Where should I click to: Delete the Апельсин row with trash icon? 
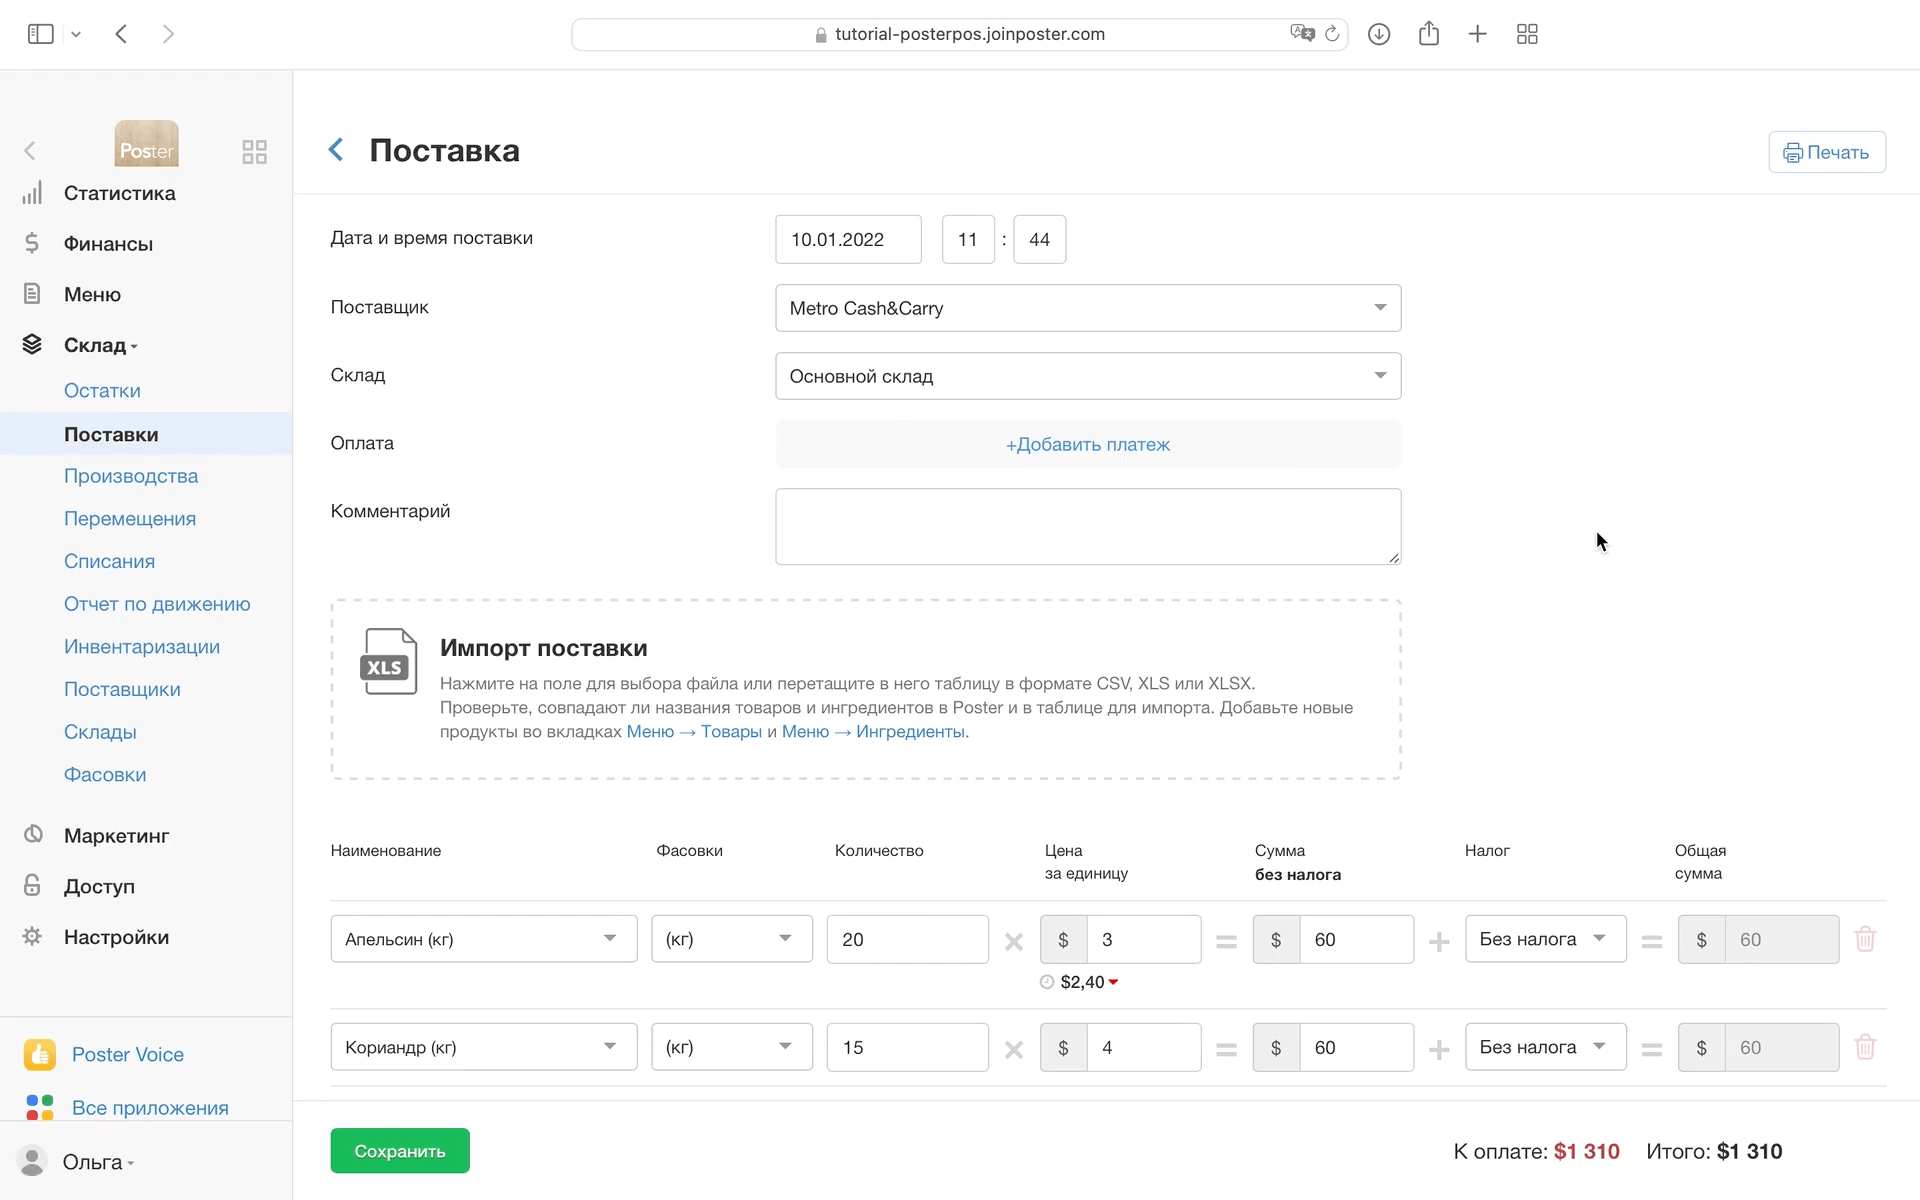(x=1864, y=939)
